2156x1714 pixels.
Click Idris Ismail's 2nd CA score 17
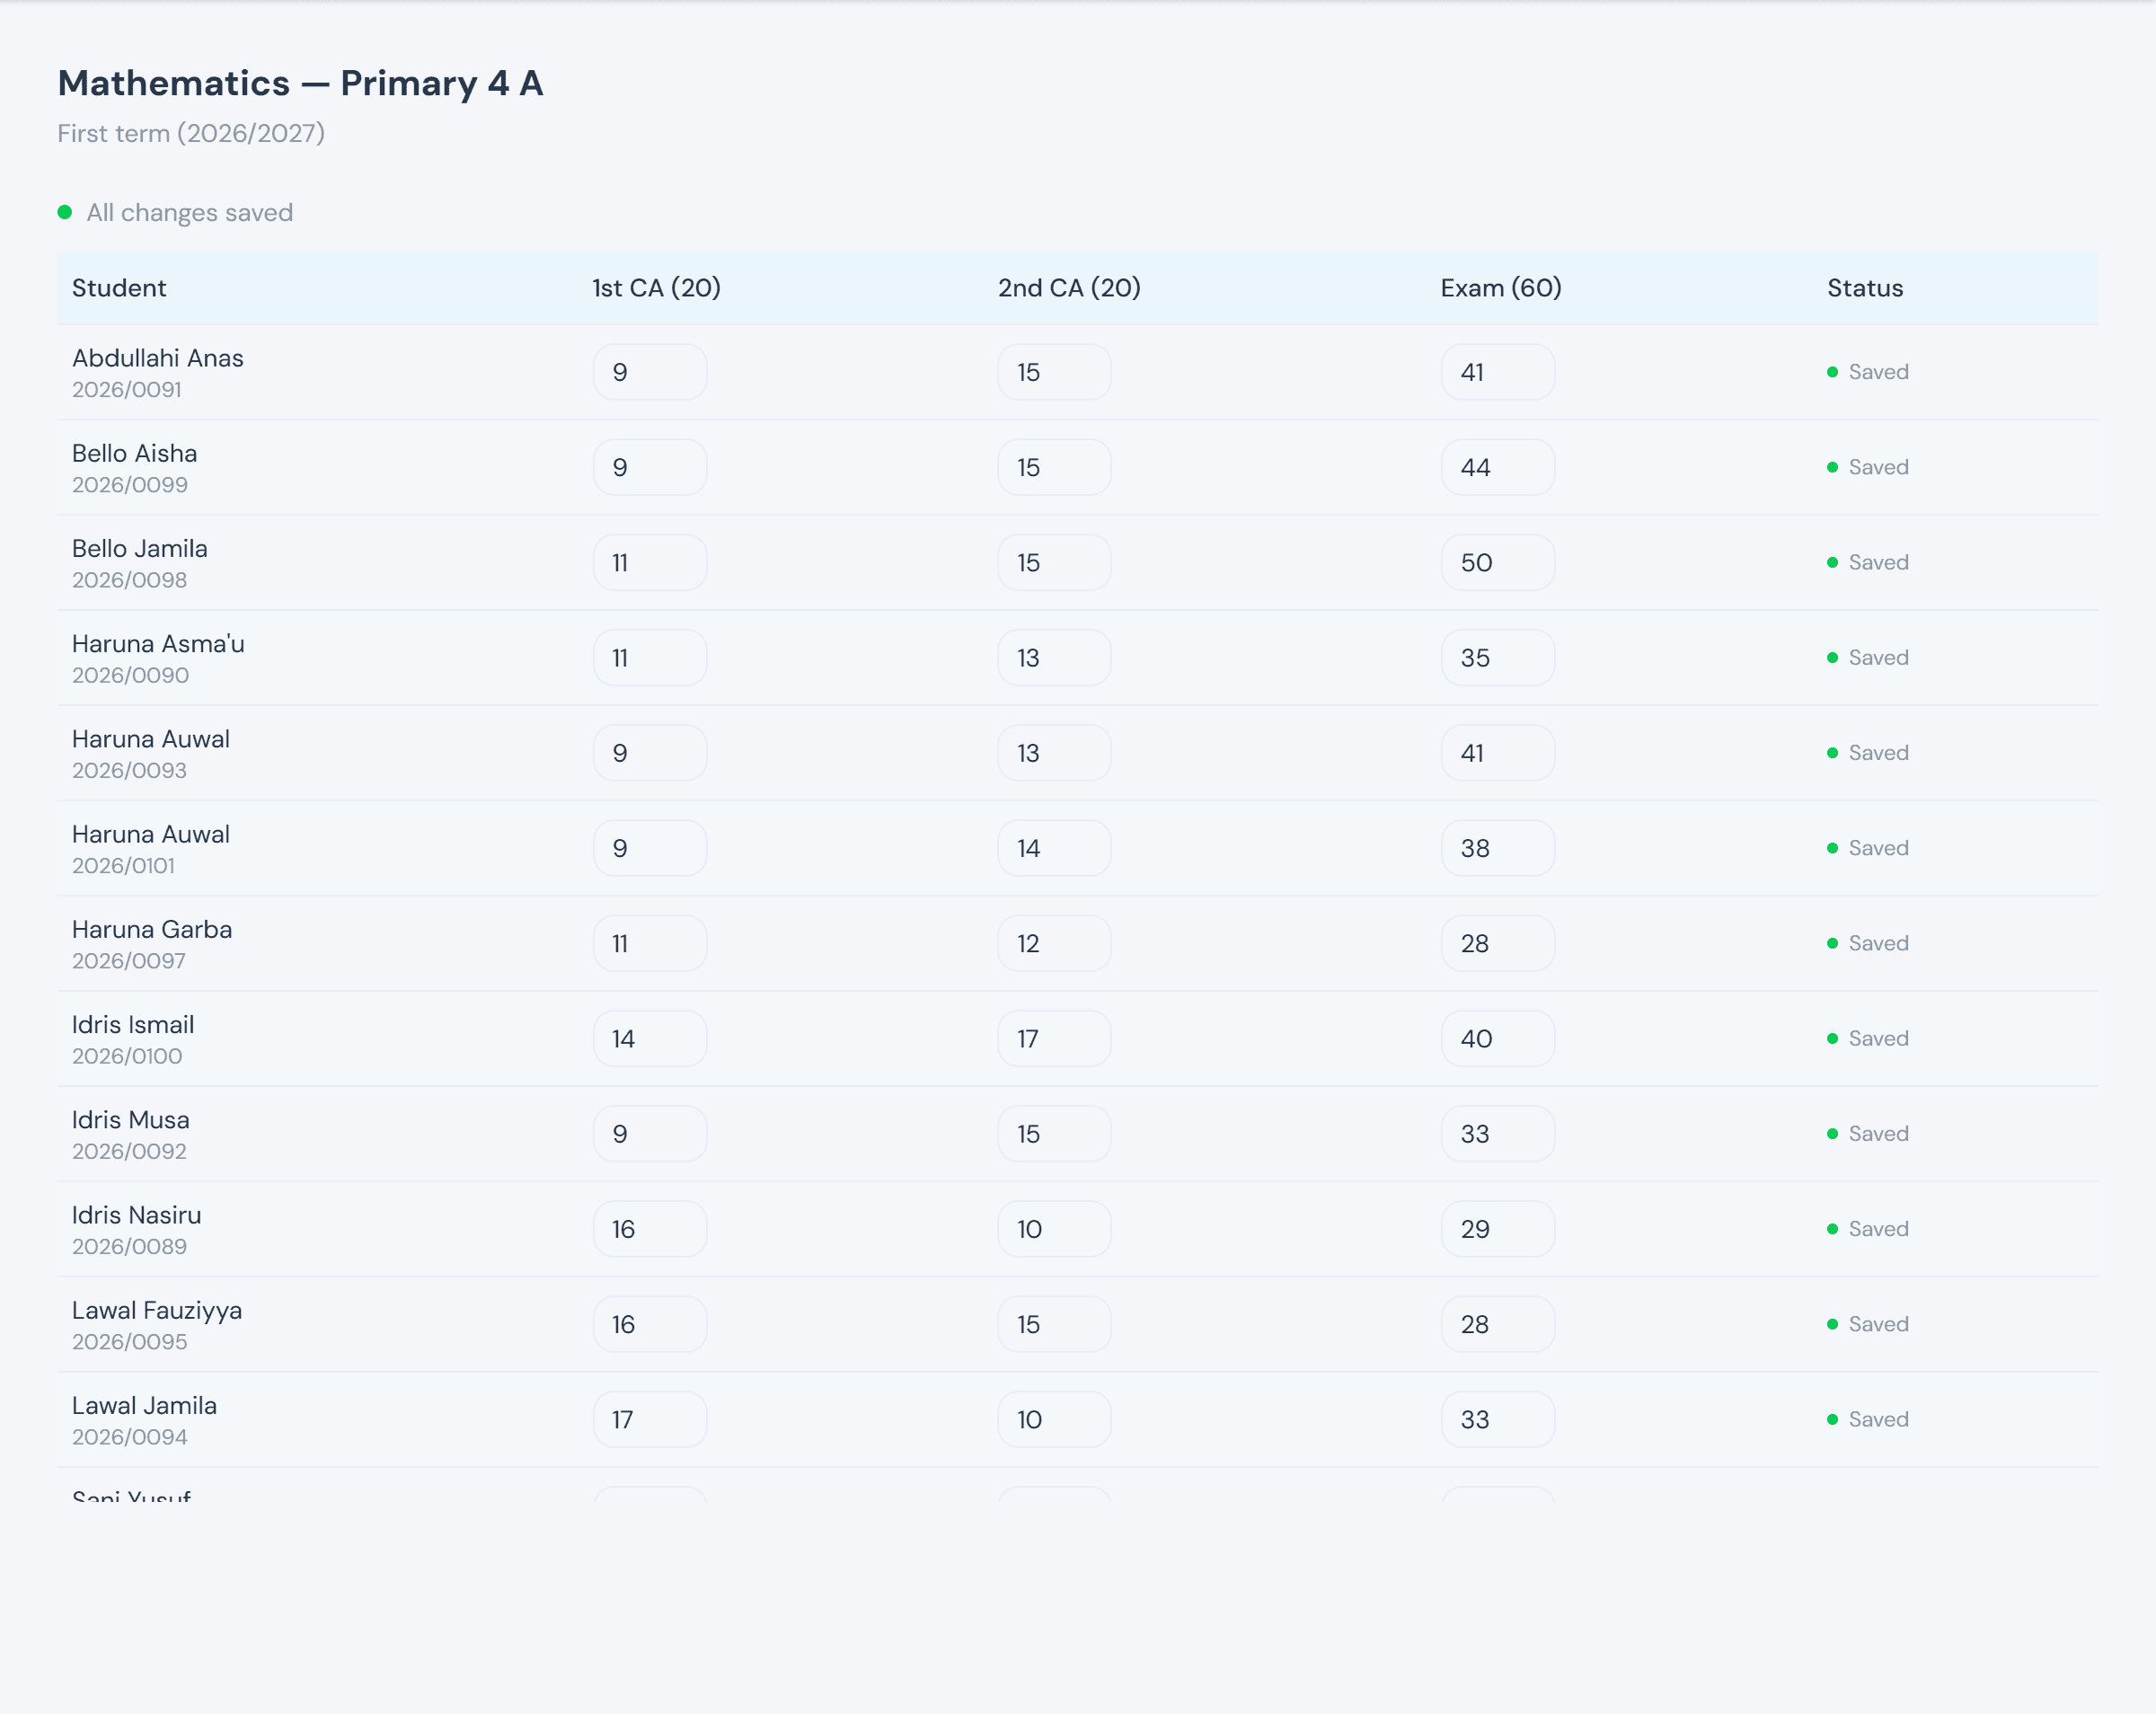click(x=1054, y=1038)
